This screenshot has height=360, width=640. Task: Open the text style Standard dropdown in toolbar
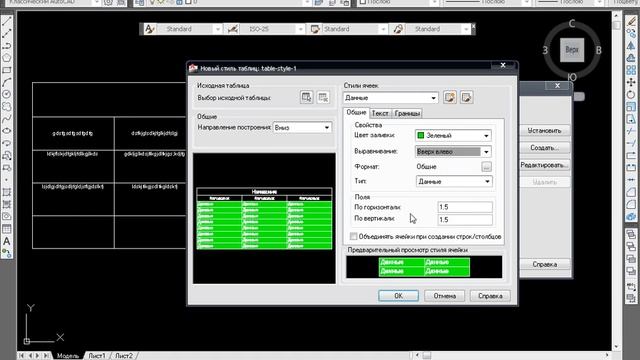[189, 29]
